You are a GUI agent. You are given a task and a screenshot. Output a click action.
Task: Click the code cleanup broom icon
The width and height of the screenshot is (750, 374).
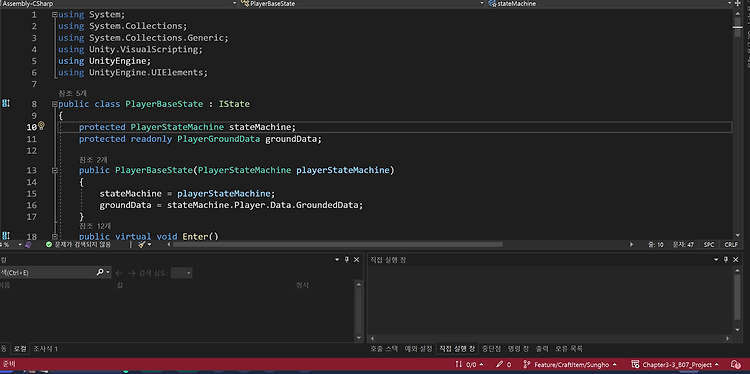(x=142, y=244)
